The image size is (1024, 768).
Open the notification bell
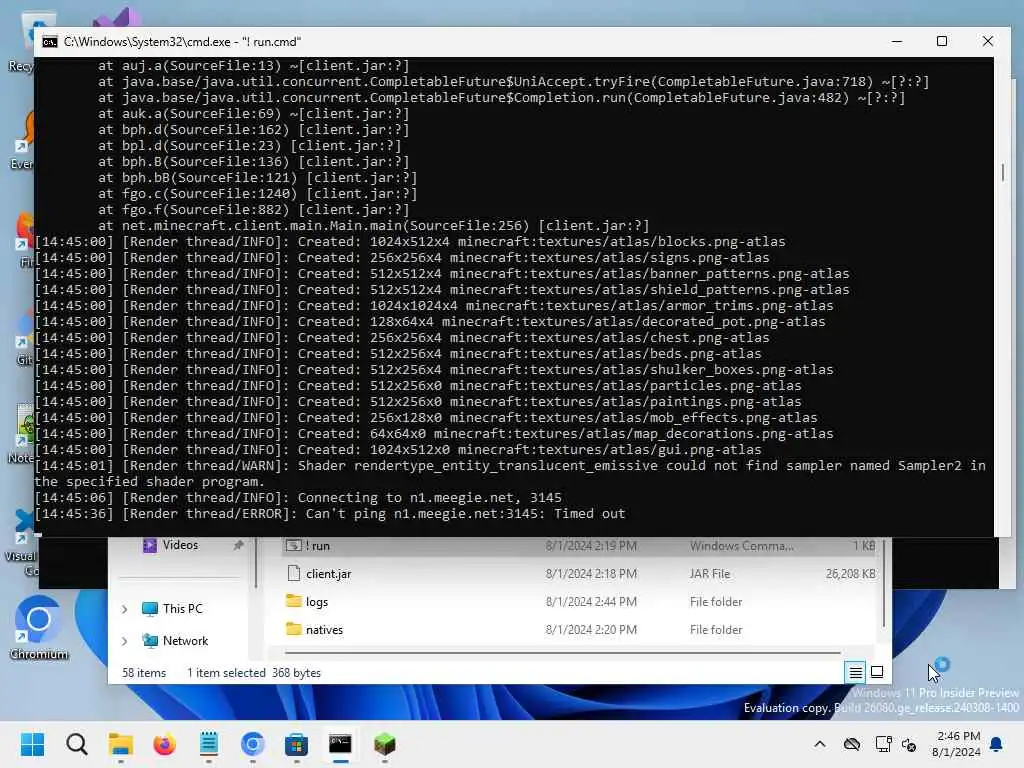click(997, 744)
